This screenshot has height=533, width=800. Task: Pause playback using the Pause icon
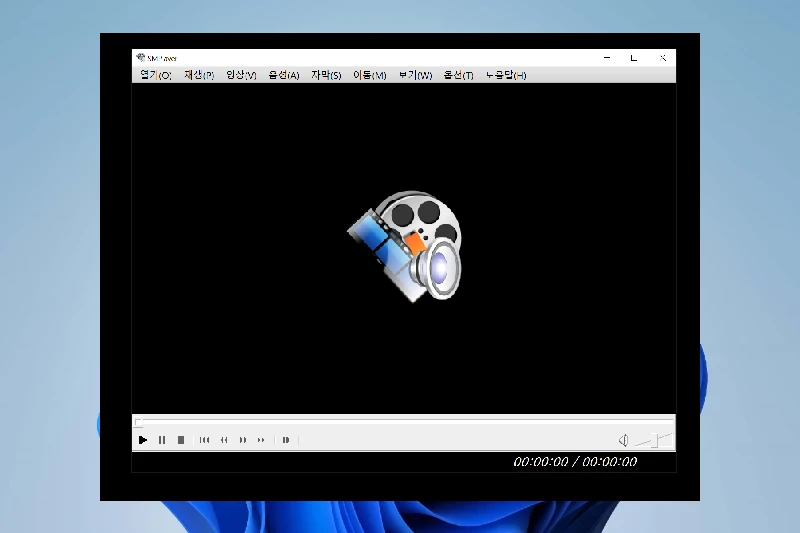click(x=162, y=440)
